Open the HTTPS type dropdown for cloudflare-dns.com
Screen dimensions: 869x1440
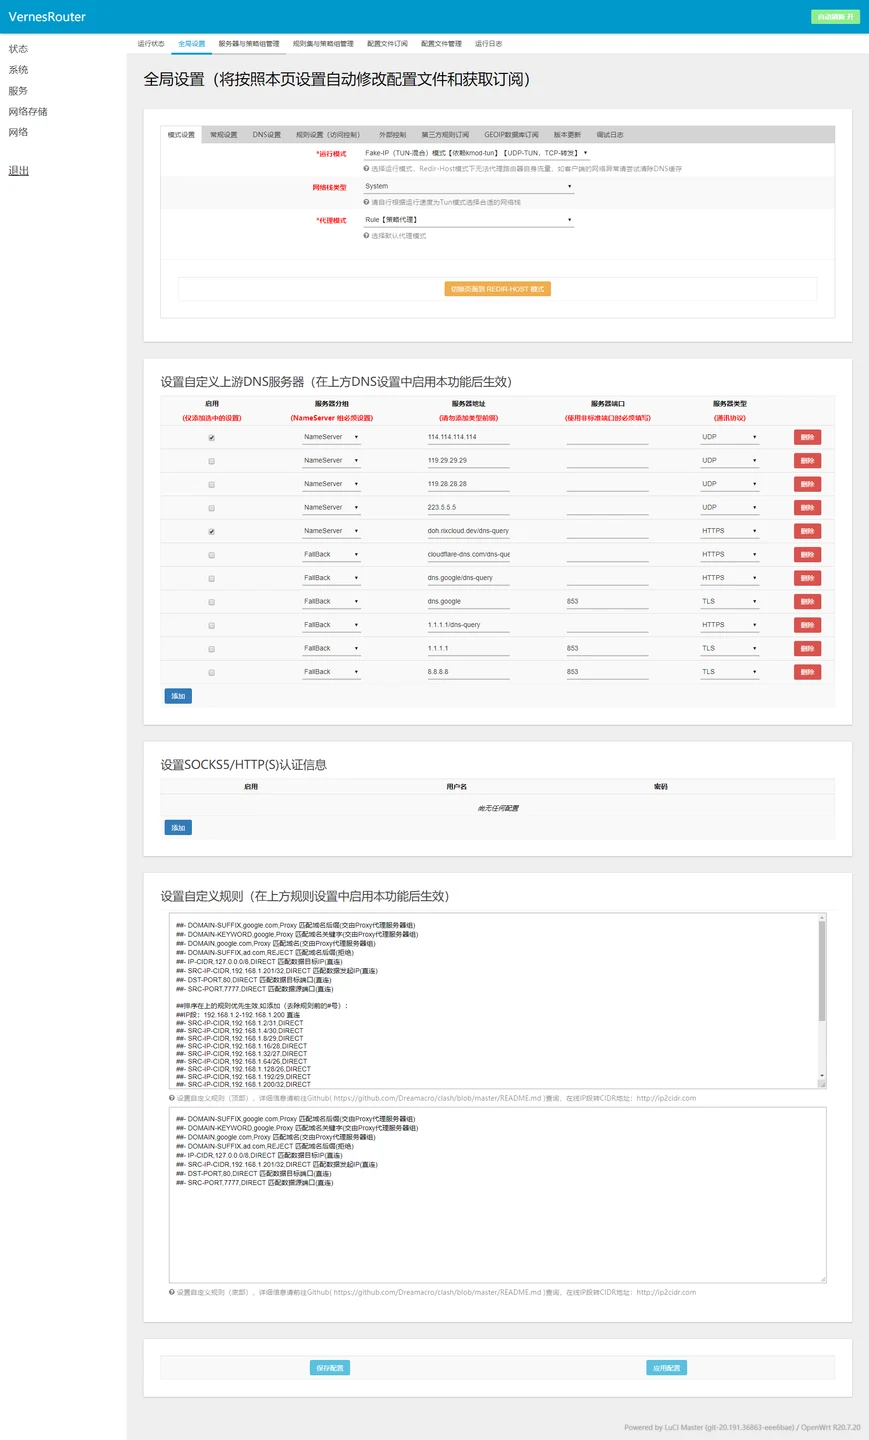[x=729, y=554]
